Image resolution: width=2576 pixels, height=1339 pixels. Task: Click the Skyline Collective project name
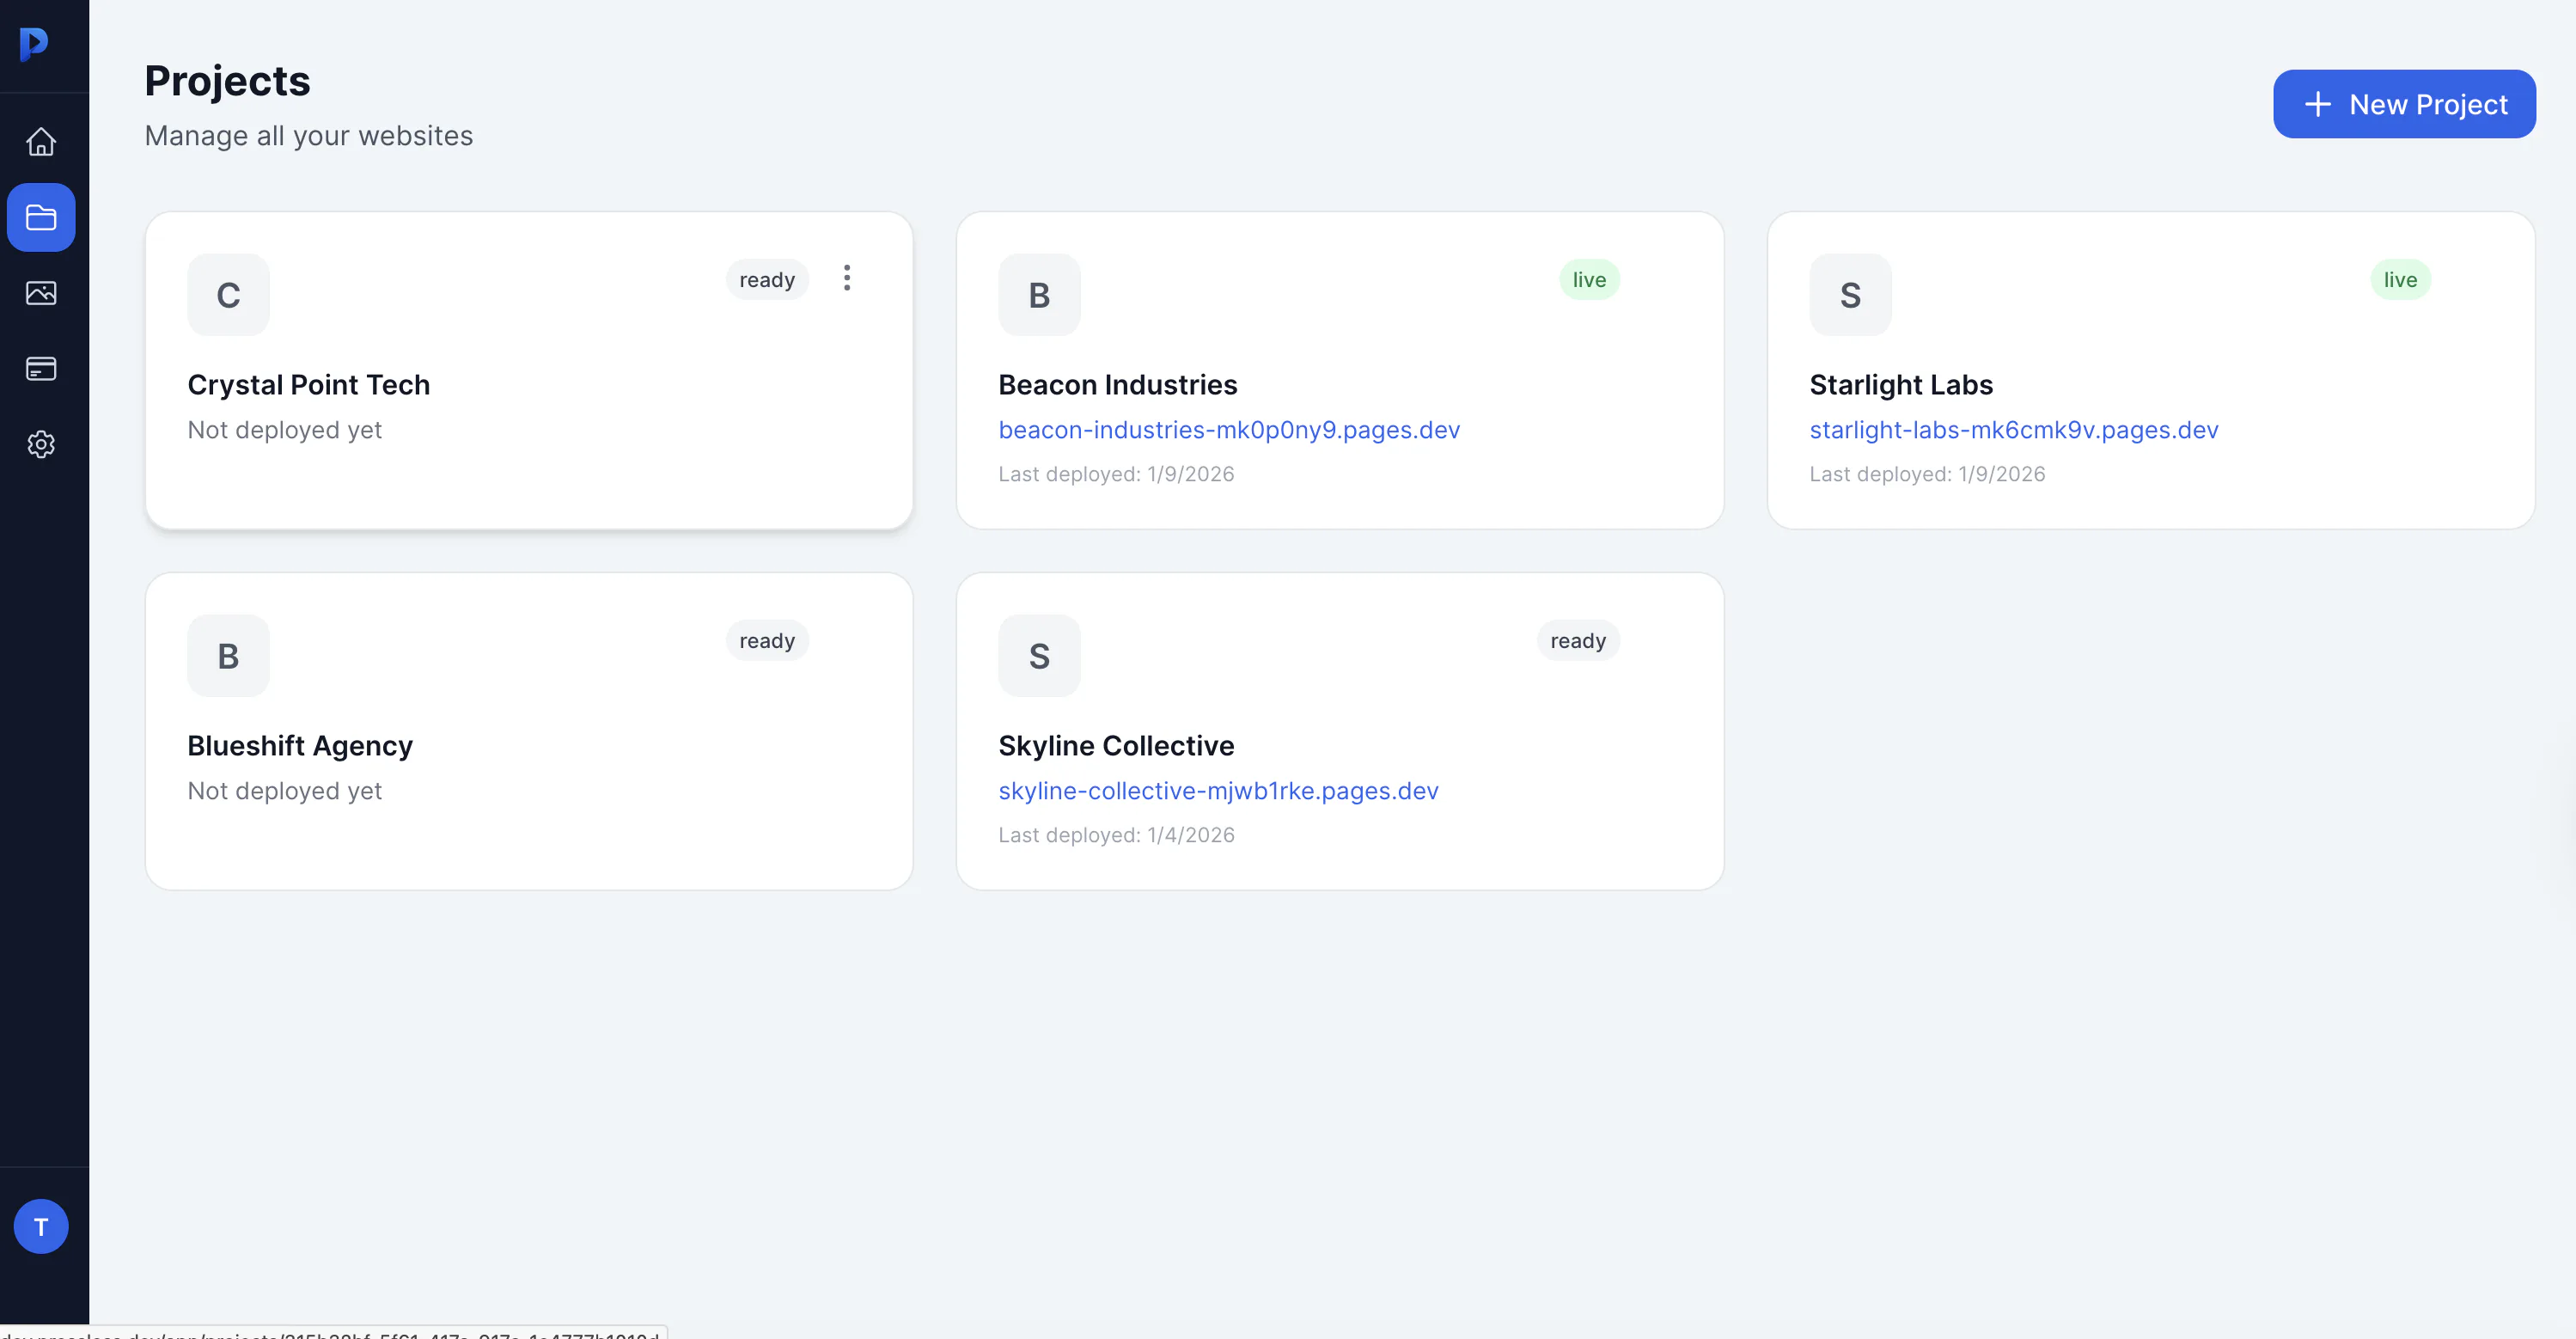click(x=1116, y=746)
